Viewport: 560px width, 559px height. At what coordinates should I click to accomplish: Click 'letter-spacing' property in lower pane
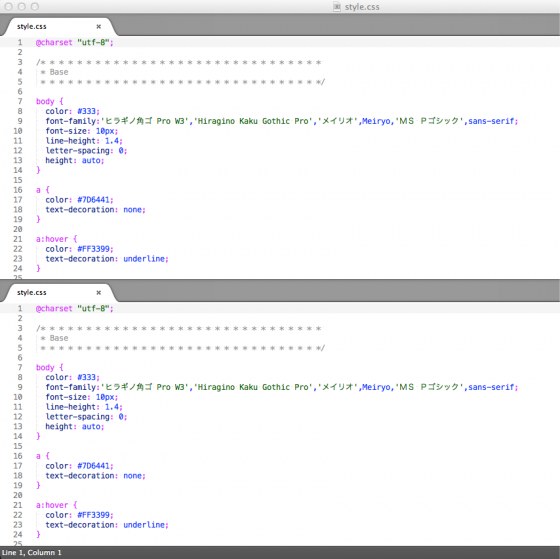[78, 417]
